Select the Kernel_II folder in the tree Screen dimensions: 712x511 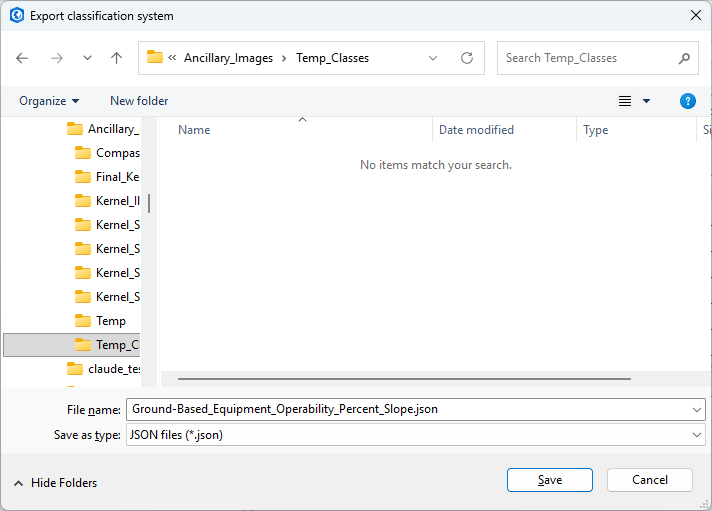click(107, 201)
